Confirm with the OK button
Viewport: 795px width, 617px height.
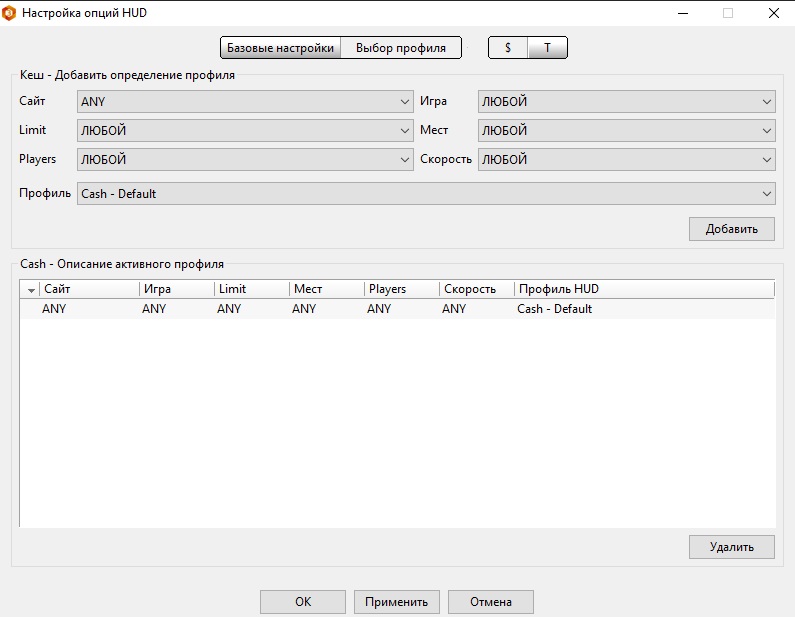303,602
